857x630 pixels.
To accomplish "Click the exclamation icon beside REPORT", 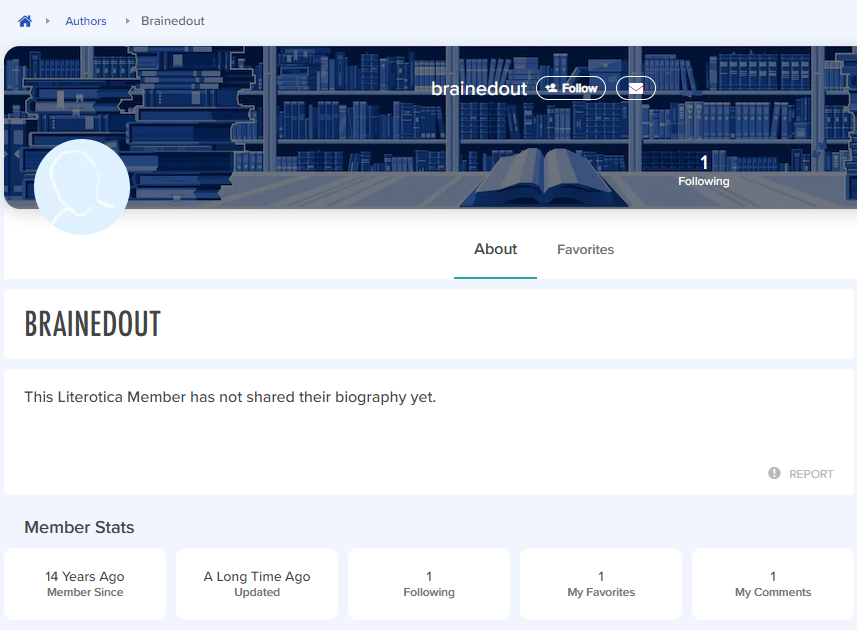I will [x=774, y=473].
